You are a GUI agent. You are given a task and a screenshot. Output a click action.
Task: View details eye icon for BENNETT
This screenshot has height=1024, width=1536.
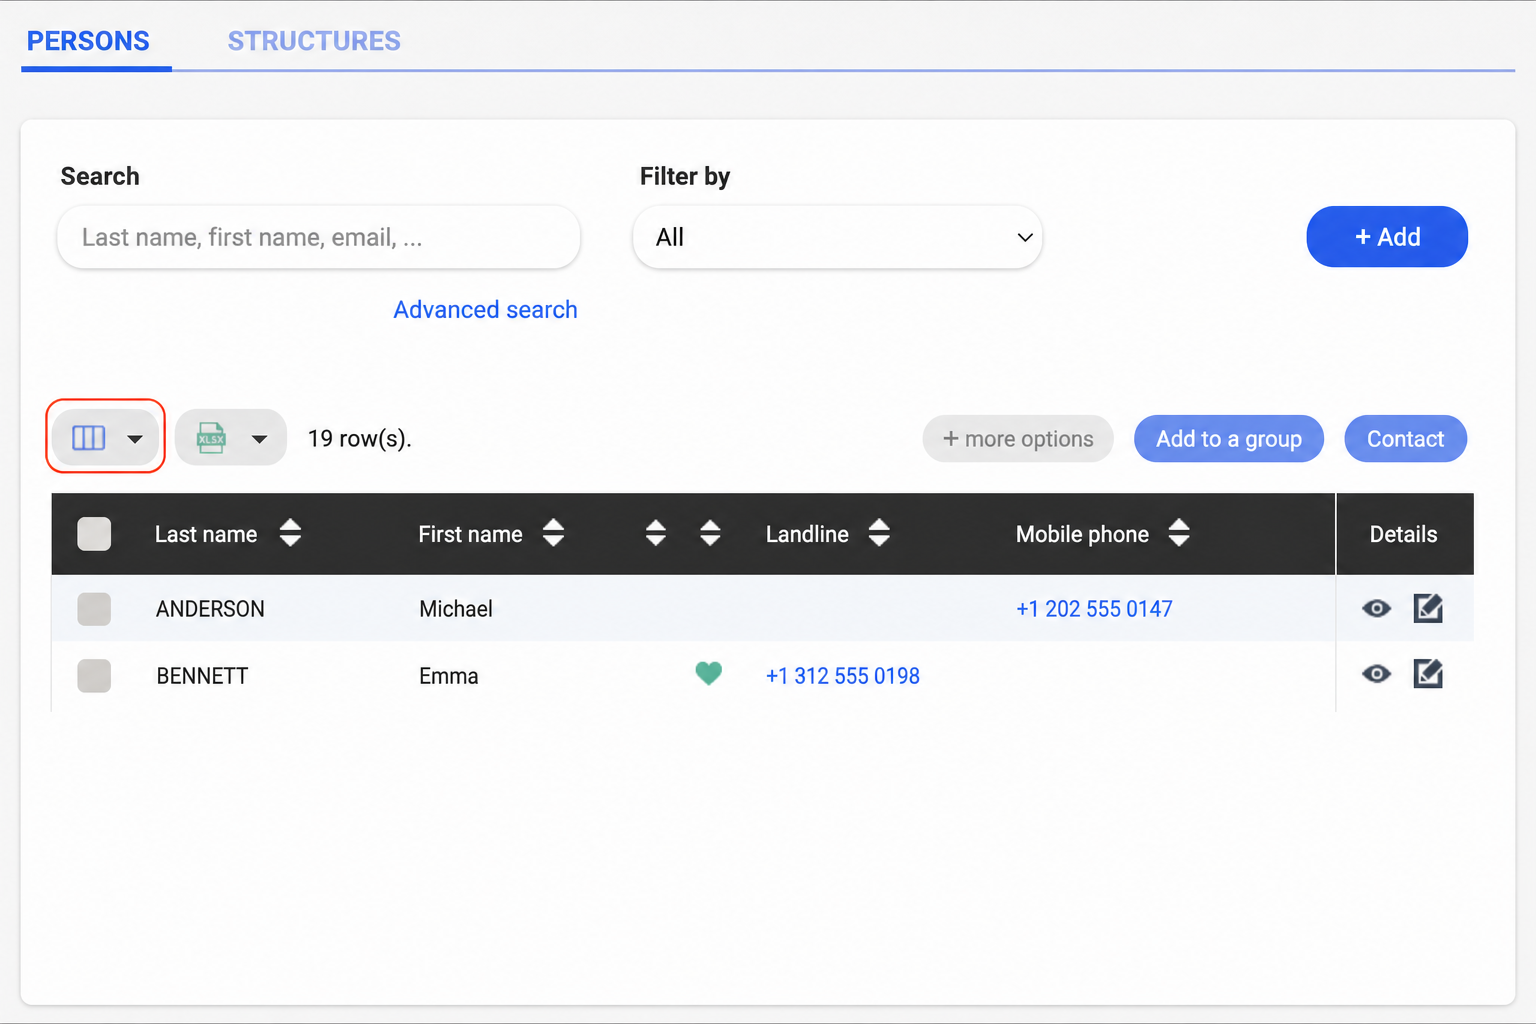pyautogui.click(x=1376, y=674)
